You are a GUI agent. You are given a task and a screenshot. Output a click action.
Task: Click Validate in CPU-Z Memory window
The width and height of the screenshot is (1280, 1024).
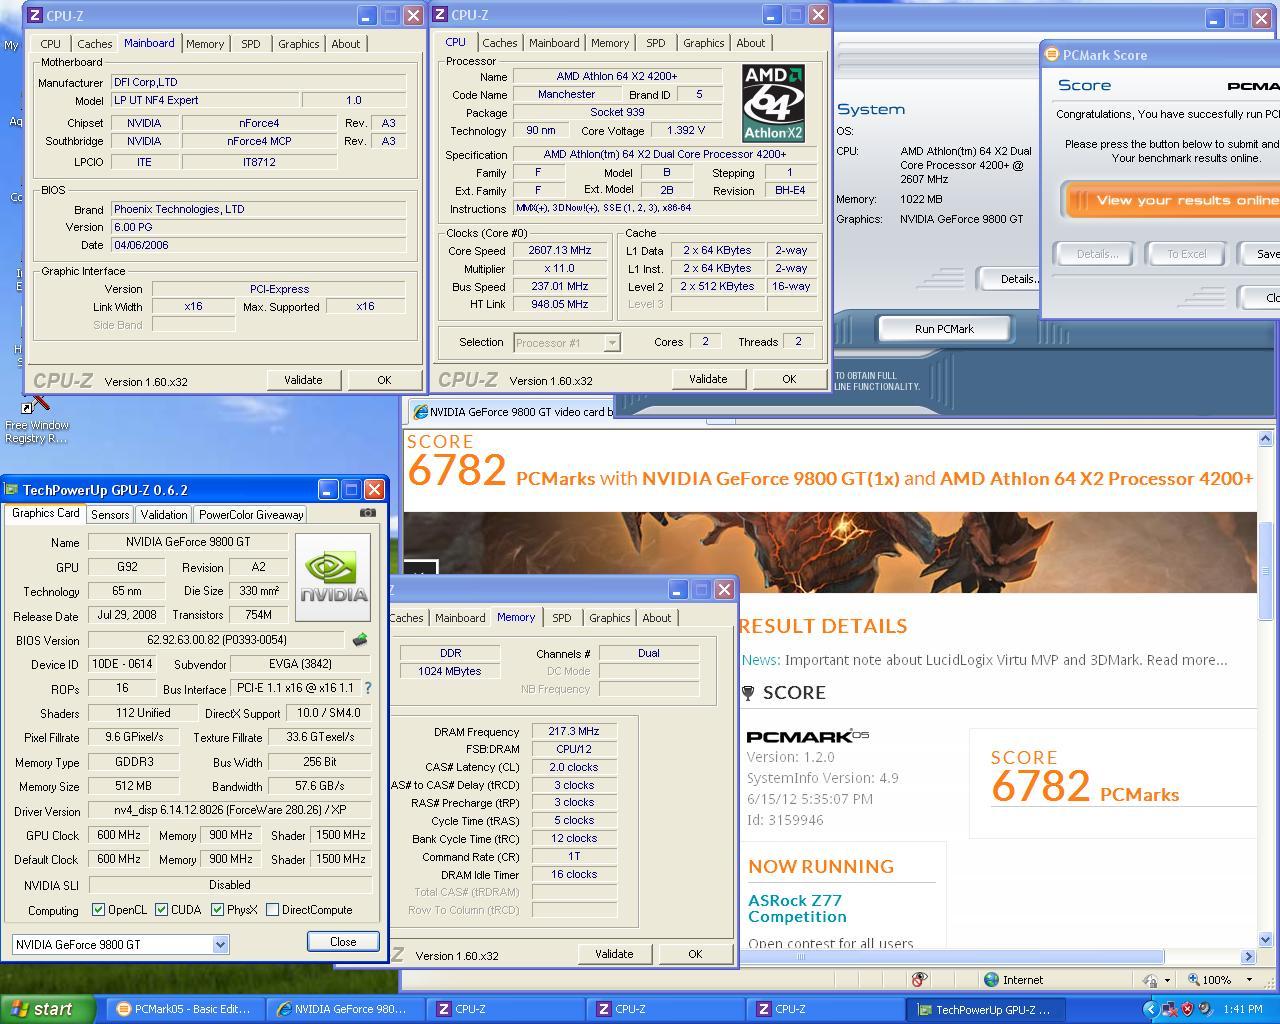tap(614, 954)
